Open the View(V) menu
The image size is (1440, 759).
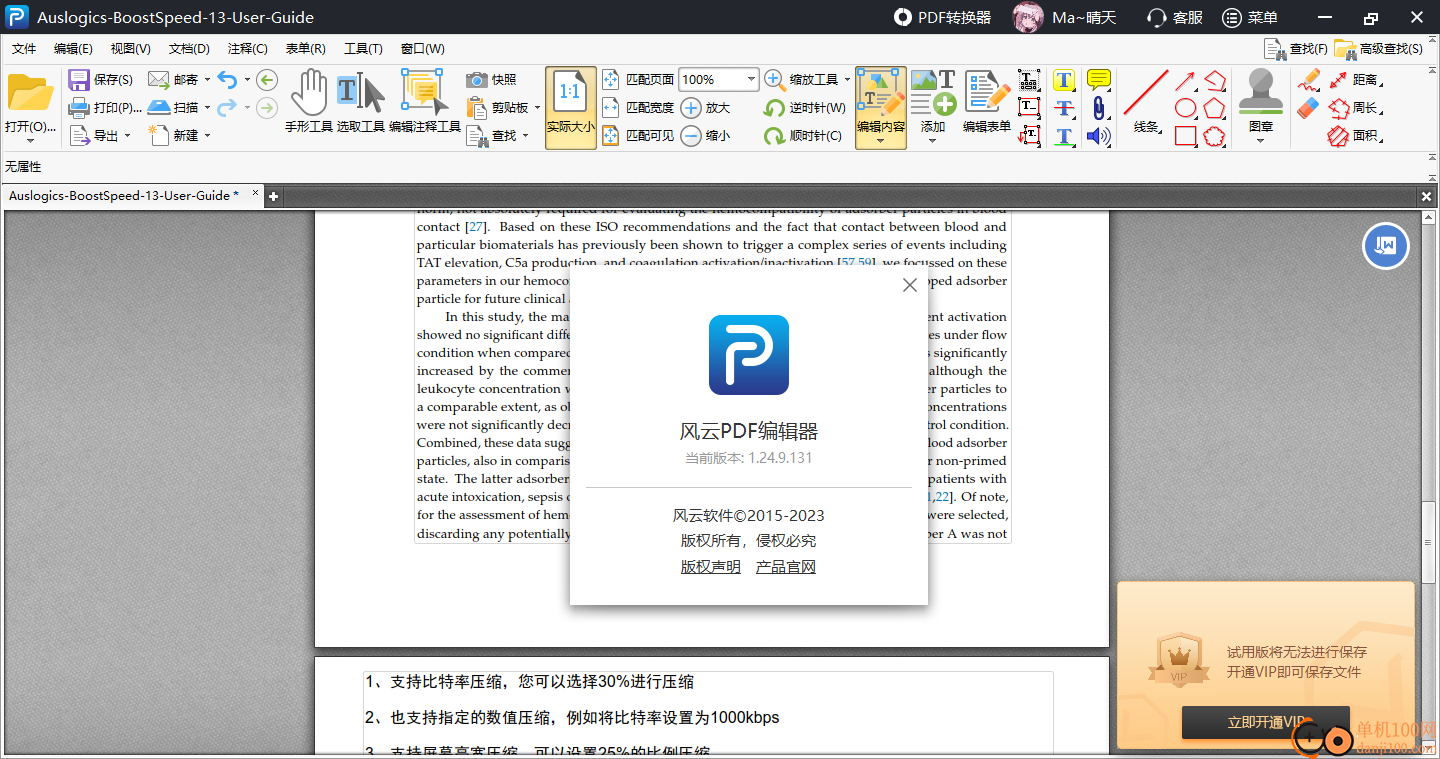(x=131, y=49)
